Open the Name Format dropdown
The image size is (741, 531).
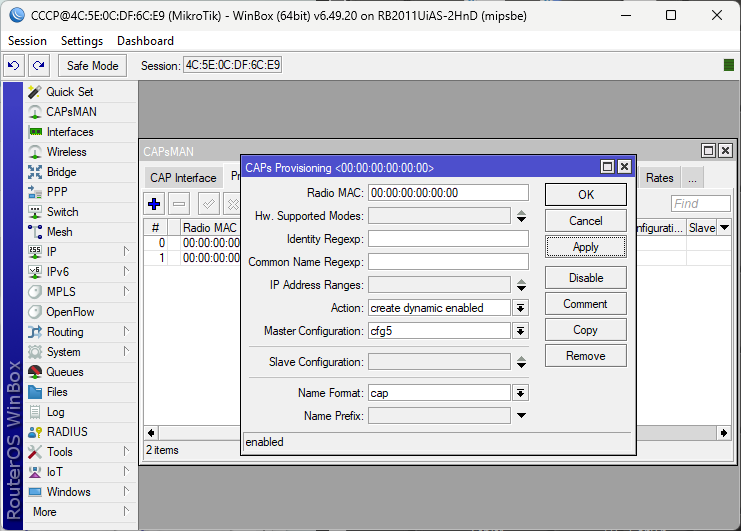coord(520,393)
